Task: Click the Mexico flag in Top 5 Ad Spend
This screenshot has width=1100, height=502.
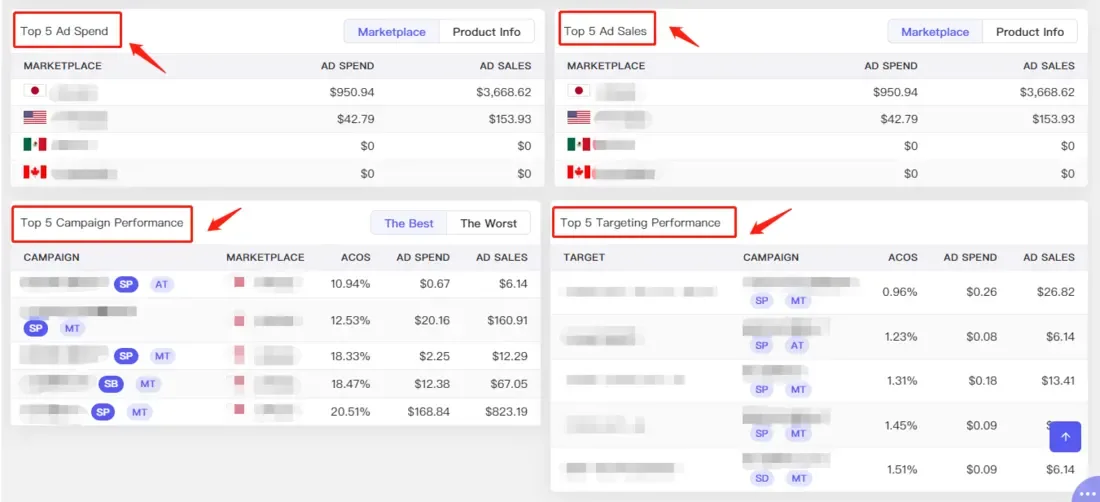Action: coord(34,144)
